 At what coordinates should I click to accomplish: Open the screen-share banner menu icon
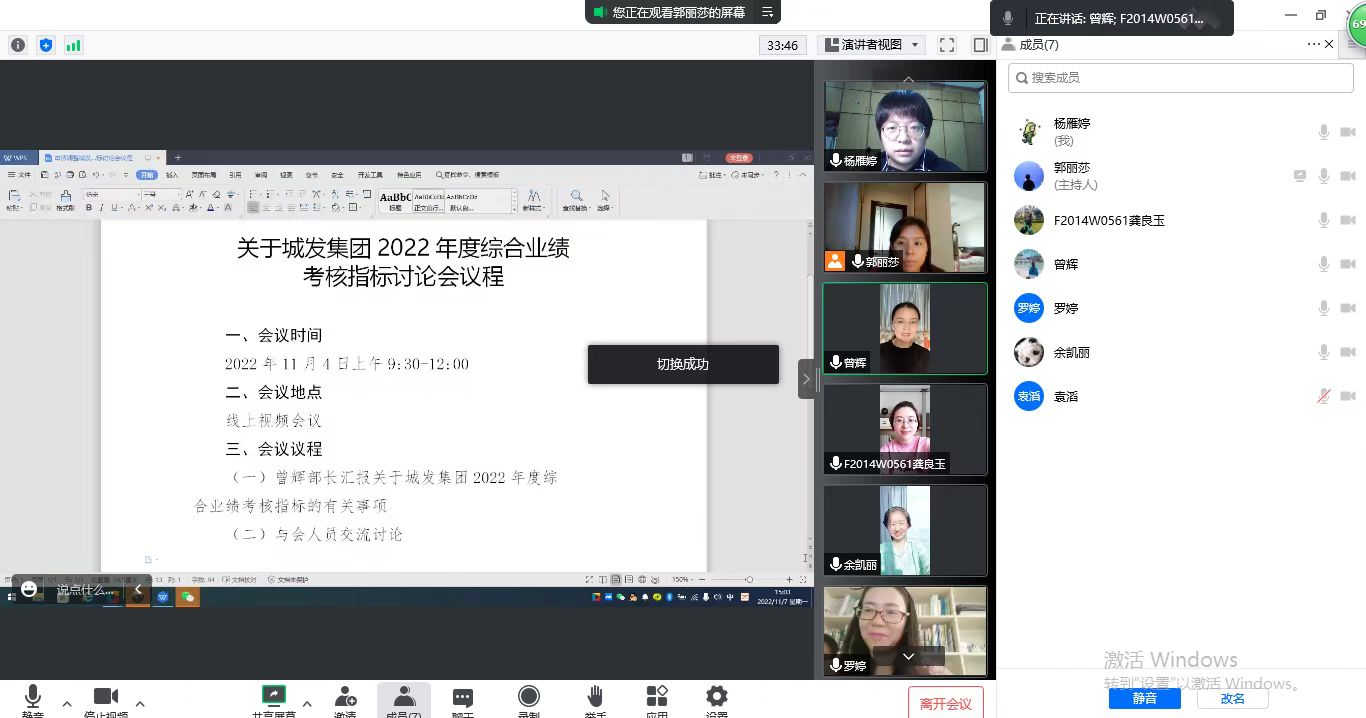click(767, 12)
